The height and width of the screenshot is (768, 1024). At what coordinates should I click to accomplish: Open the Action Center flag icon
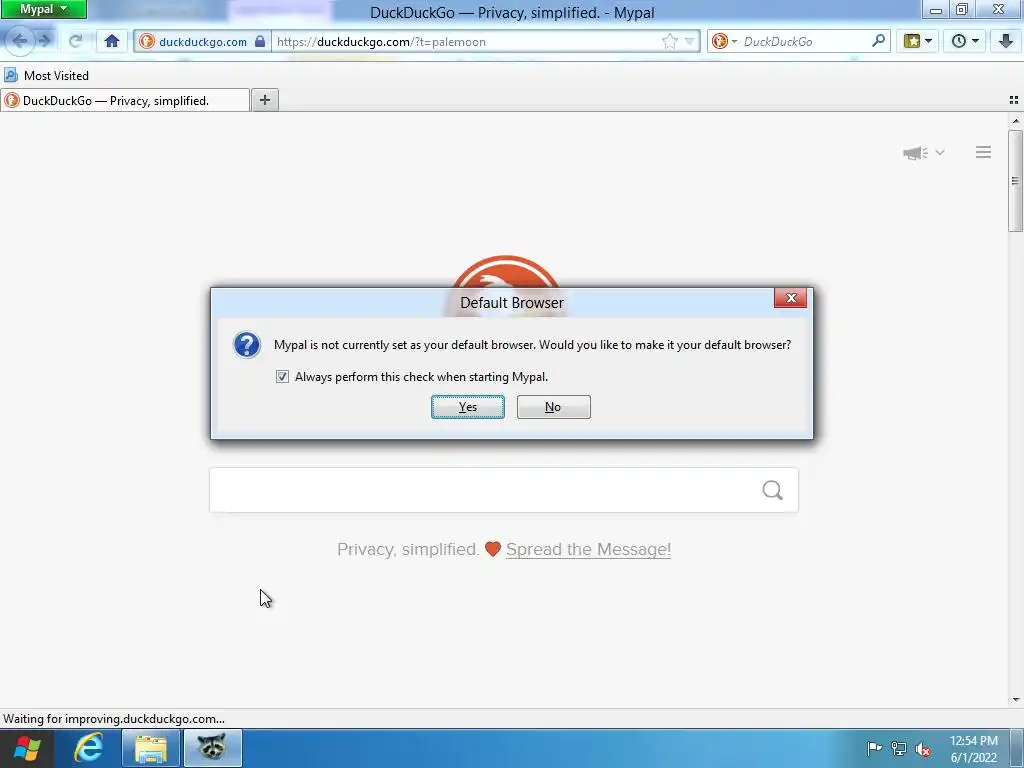point(874,749)
